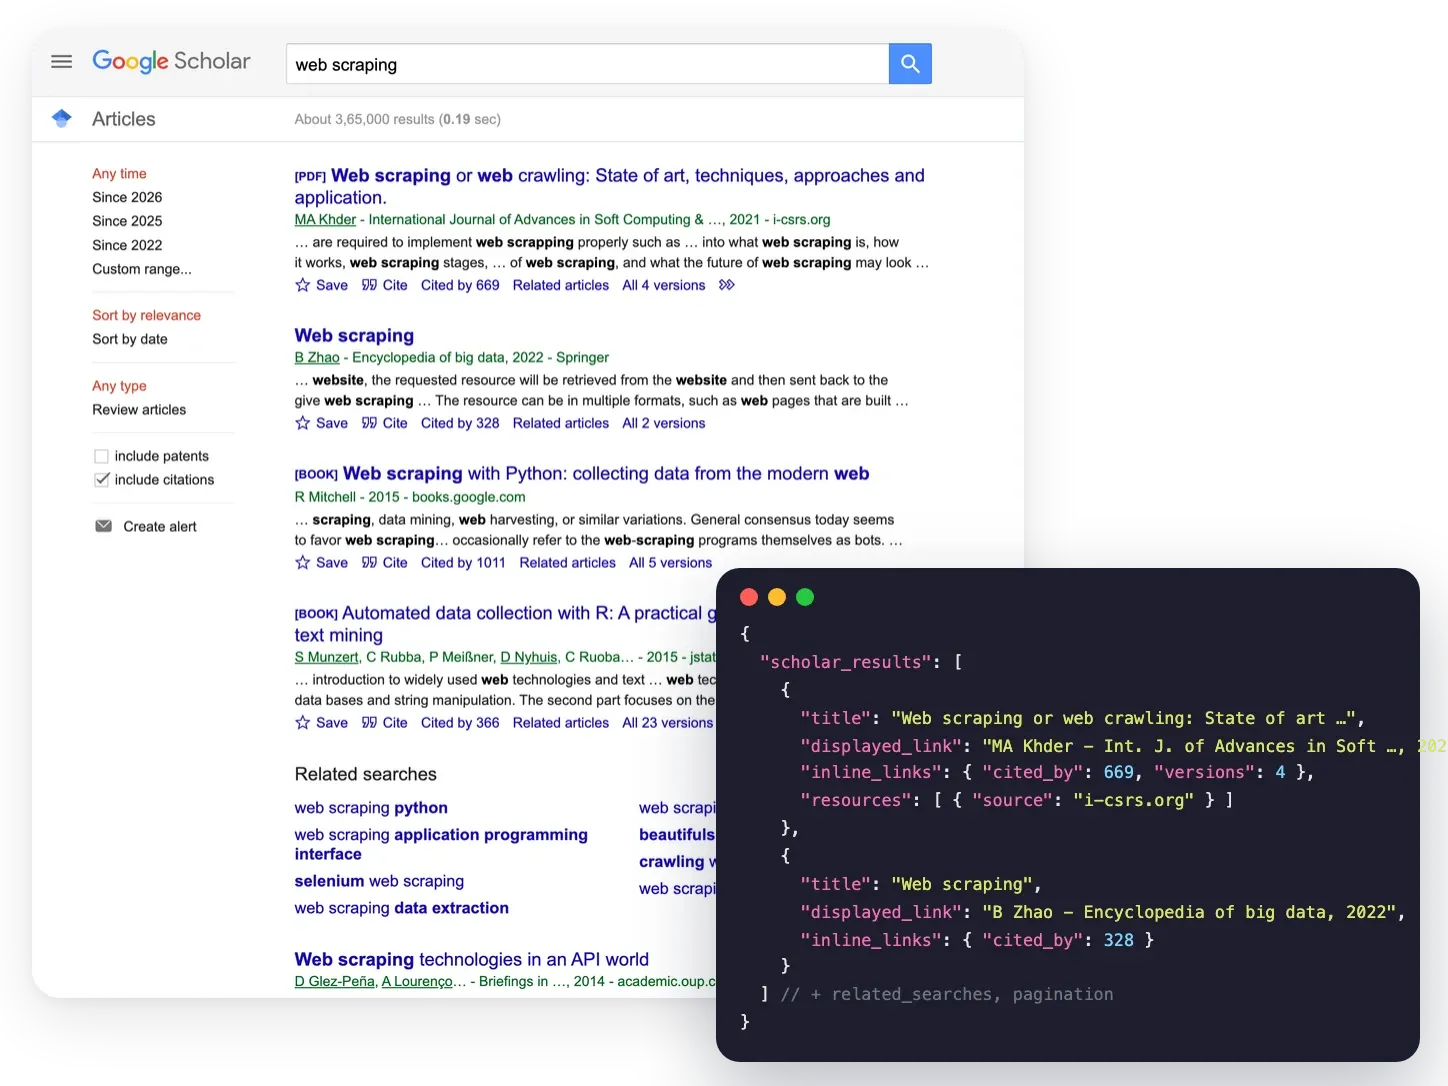Click the blue search magnifier button
Screen dimensions: 1448x1086
pyautogui.click(x=910, y=64)
